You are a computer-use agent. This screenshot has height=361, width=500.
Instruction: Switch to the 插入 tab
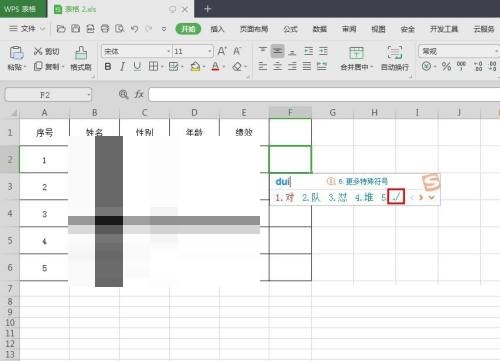[x=217, y=29]
